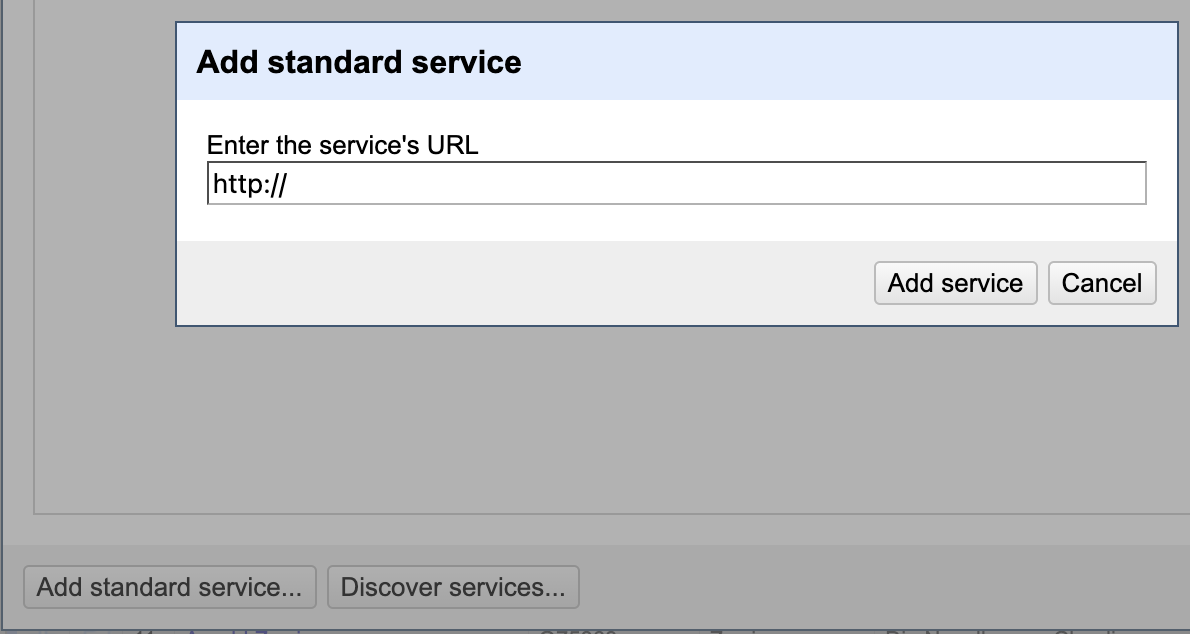Click the right end of URL field
The width and height of the screenshot is (1190, 634).
[x=1130, y=184]
